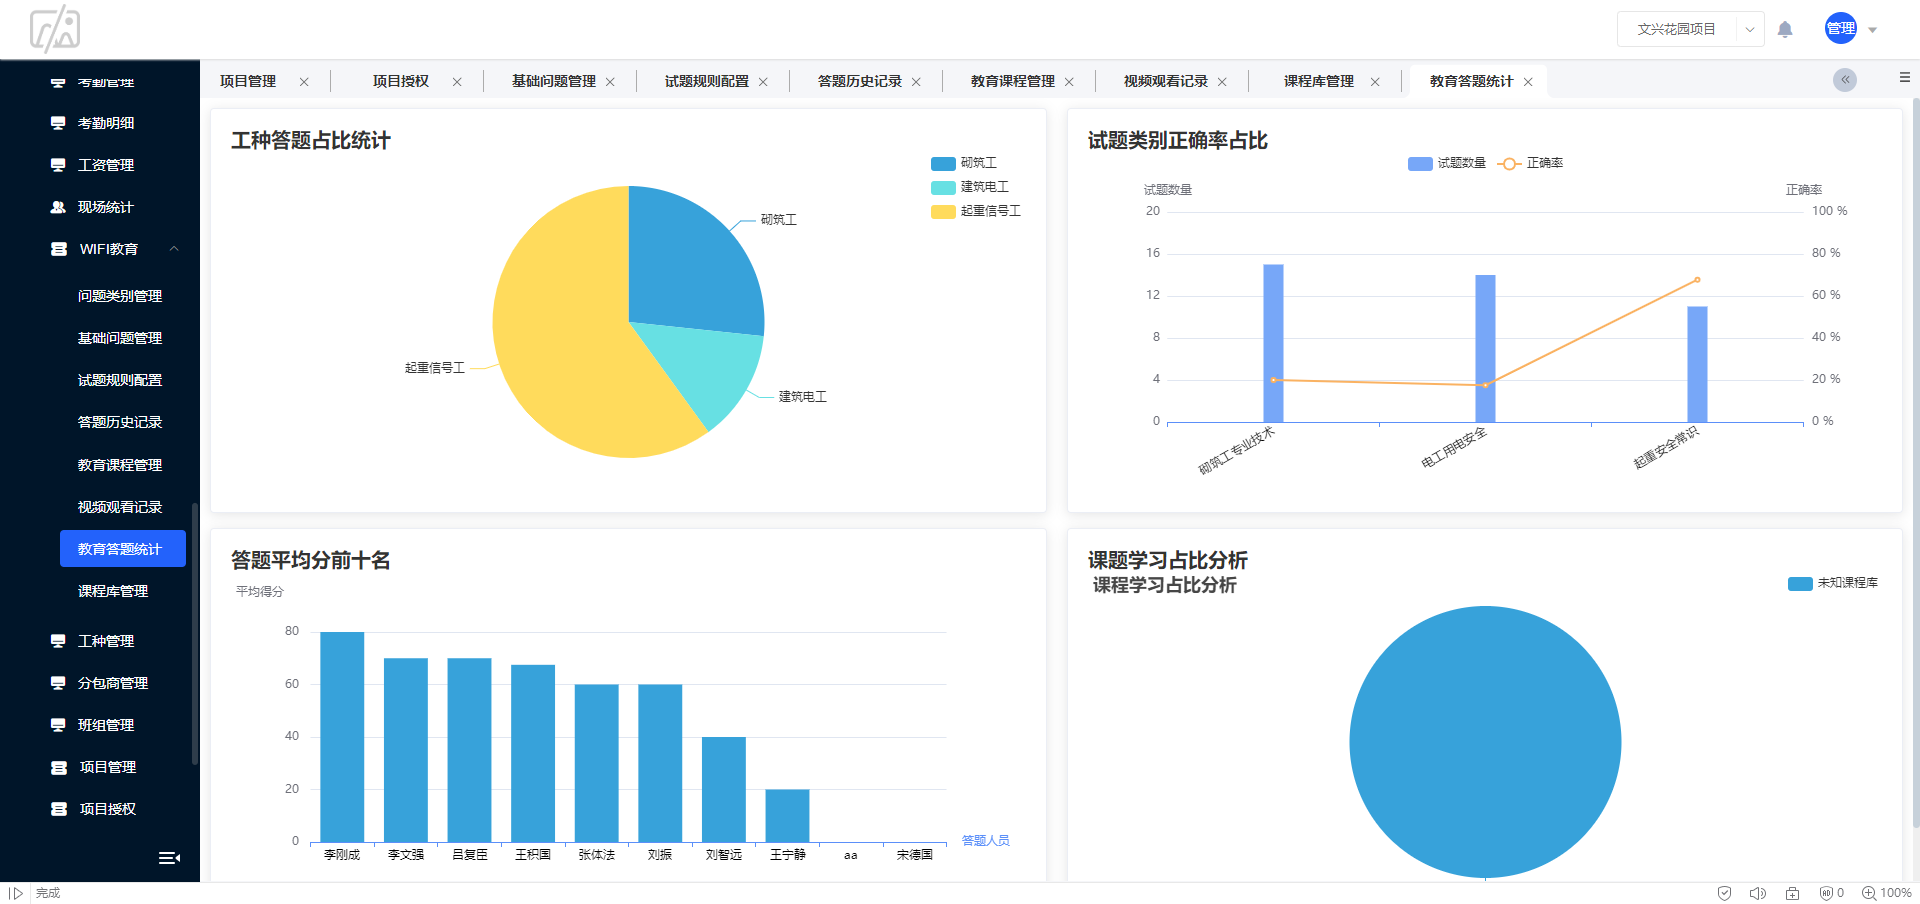Click the notification bell icon
This screenshot has width=1920, height=904.
pyautogui.click(x=1786, y=29)
